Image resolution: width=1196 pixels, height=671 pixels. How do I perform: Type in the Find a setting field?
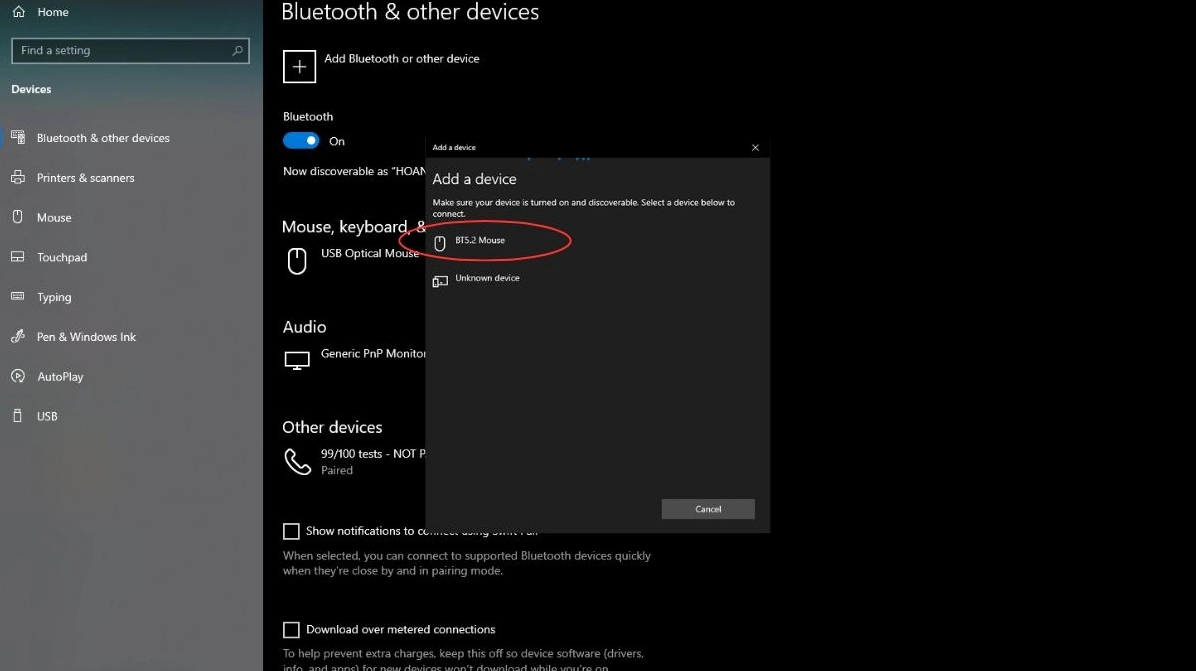pos(120,50)
